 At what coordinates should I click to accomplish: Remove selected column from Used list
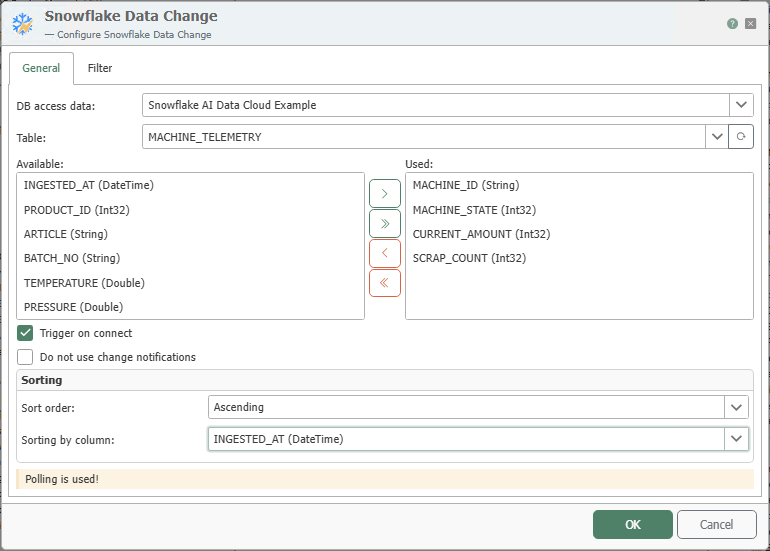385,253
